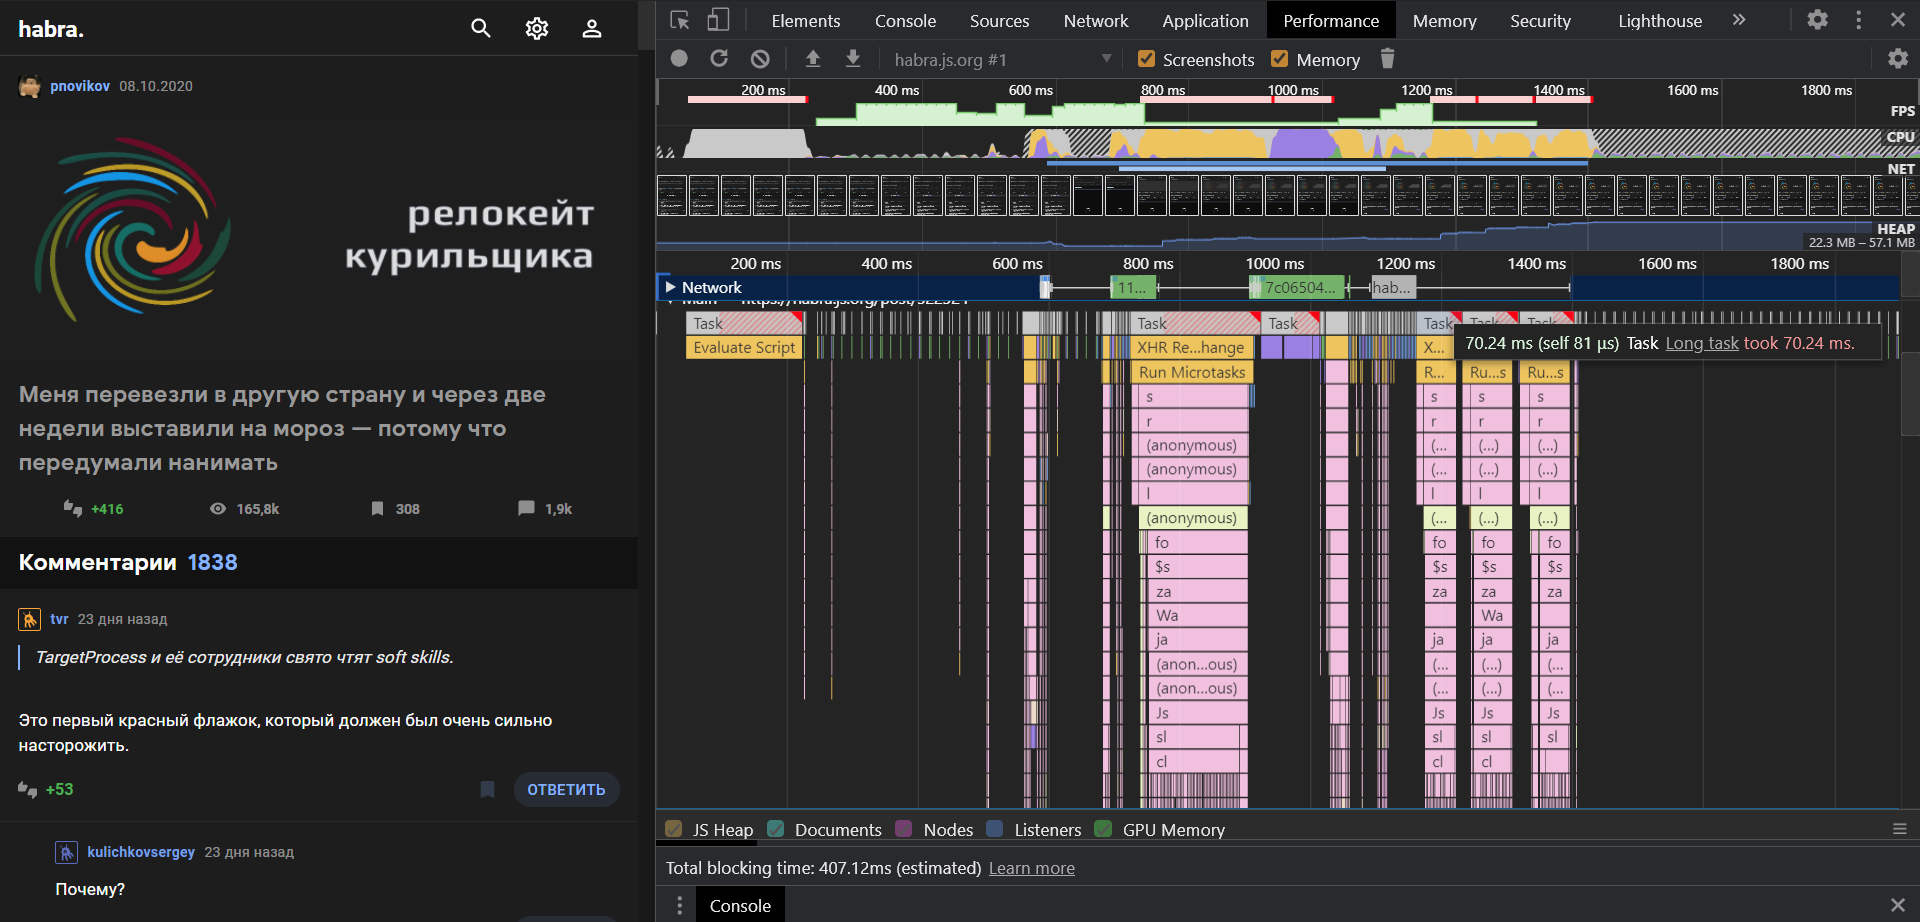Save profile with the download arrow icon
Screen dimensions: 1920x922
pos(853,59)
